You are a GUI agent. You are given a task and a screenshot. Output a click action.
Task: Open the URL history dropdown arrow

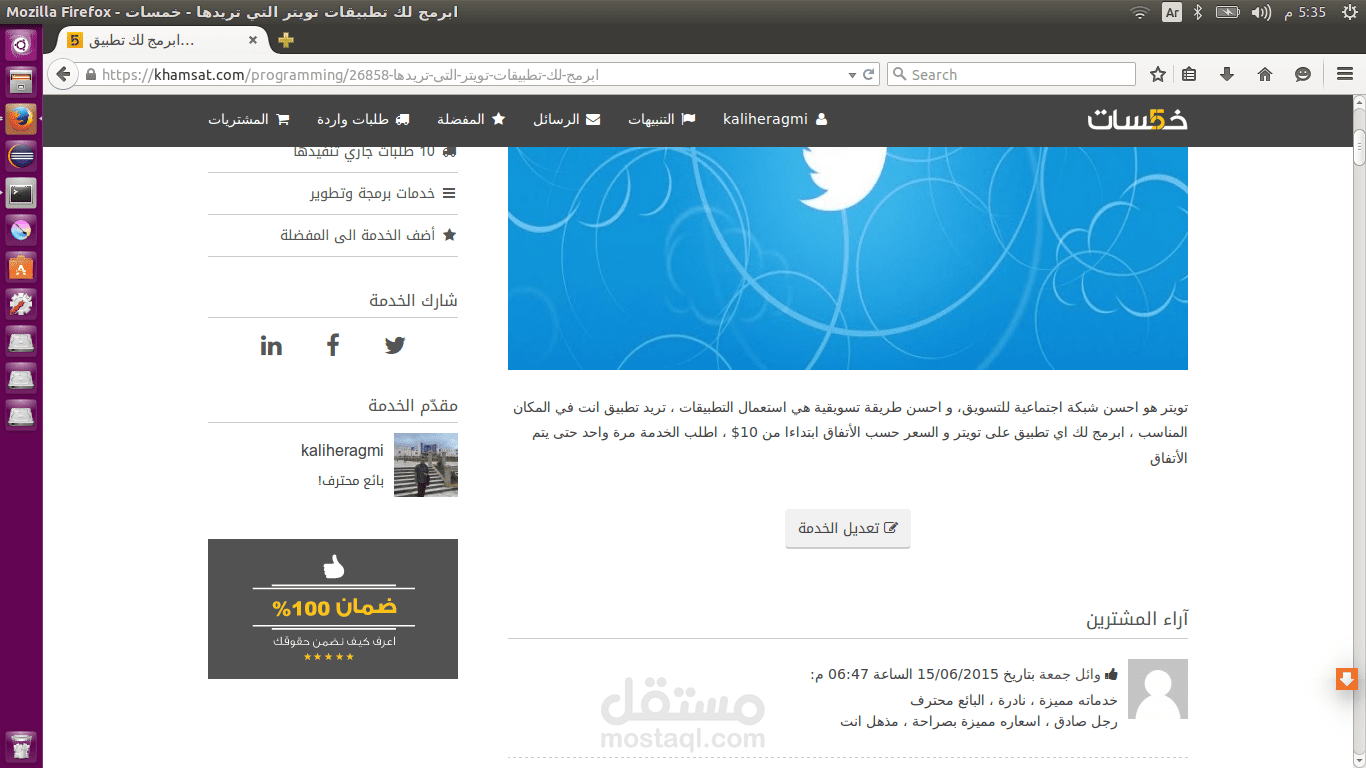[x=852, y=74]
